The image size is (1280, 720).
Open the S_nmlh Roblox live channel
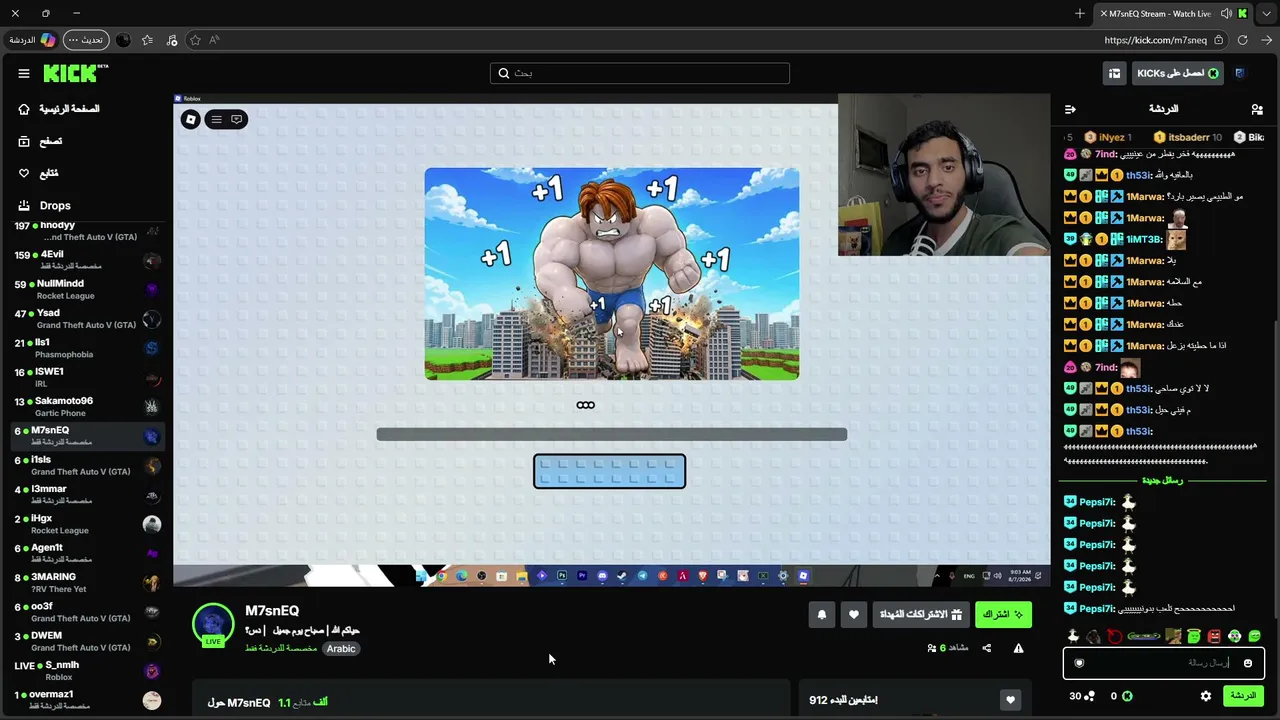86,671
